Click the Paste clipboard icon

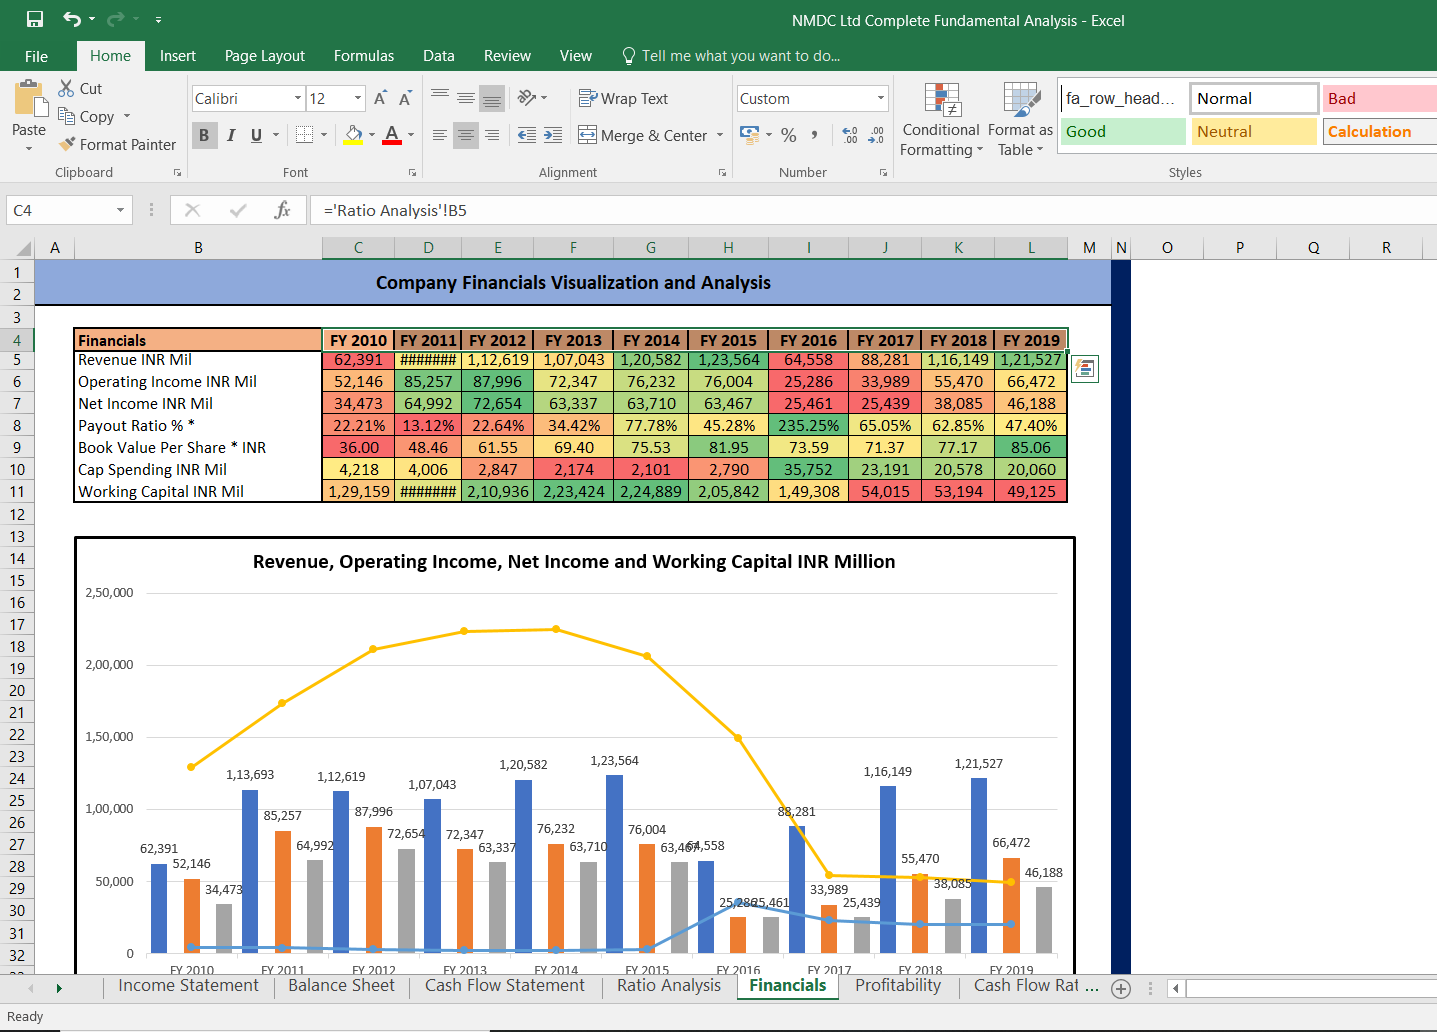[x=29, y=100]
